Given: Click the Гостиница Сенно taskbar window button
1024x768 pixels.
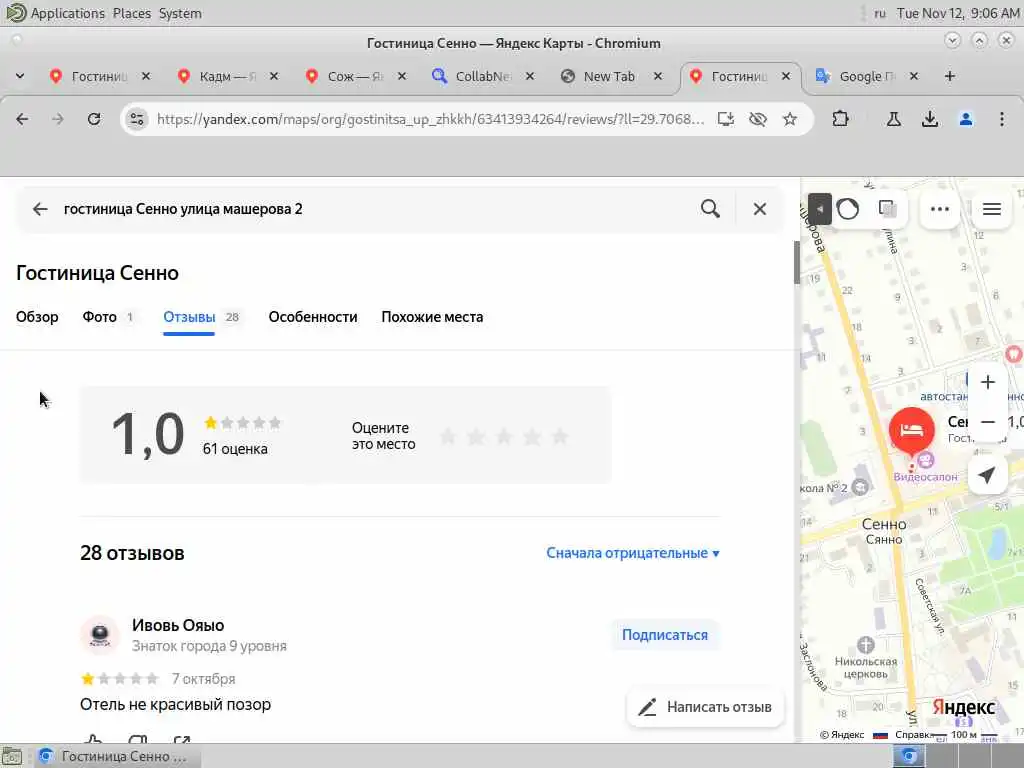Looking at the screenshot, I should [116, 756].
